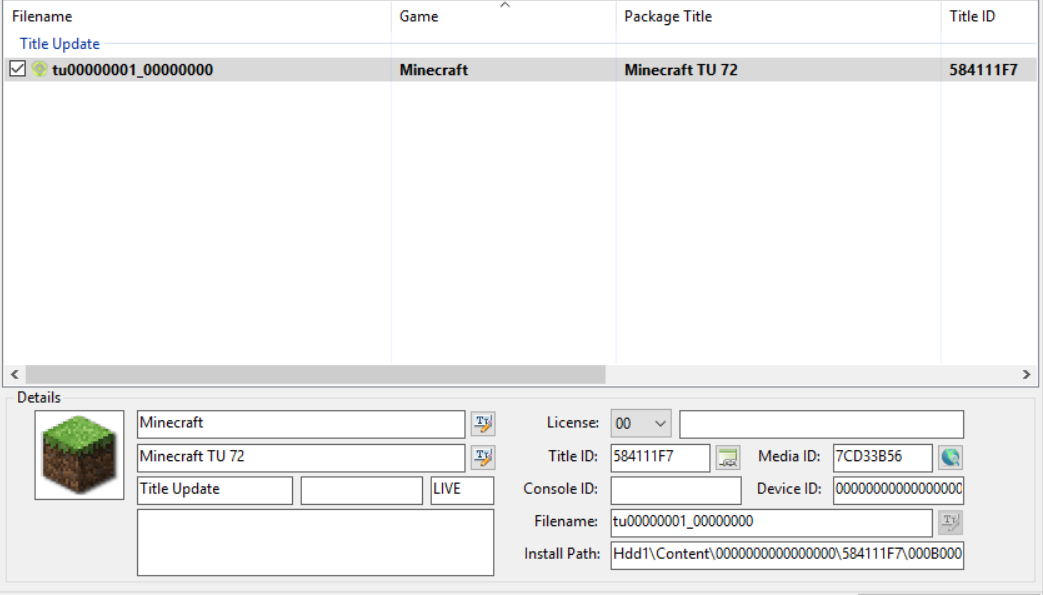Select the Minecraft TU 72 row

[x=680, y=70]
